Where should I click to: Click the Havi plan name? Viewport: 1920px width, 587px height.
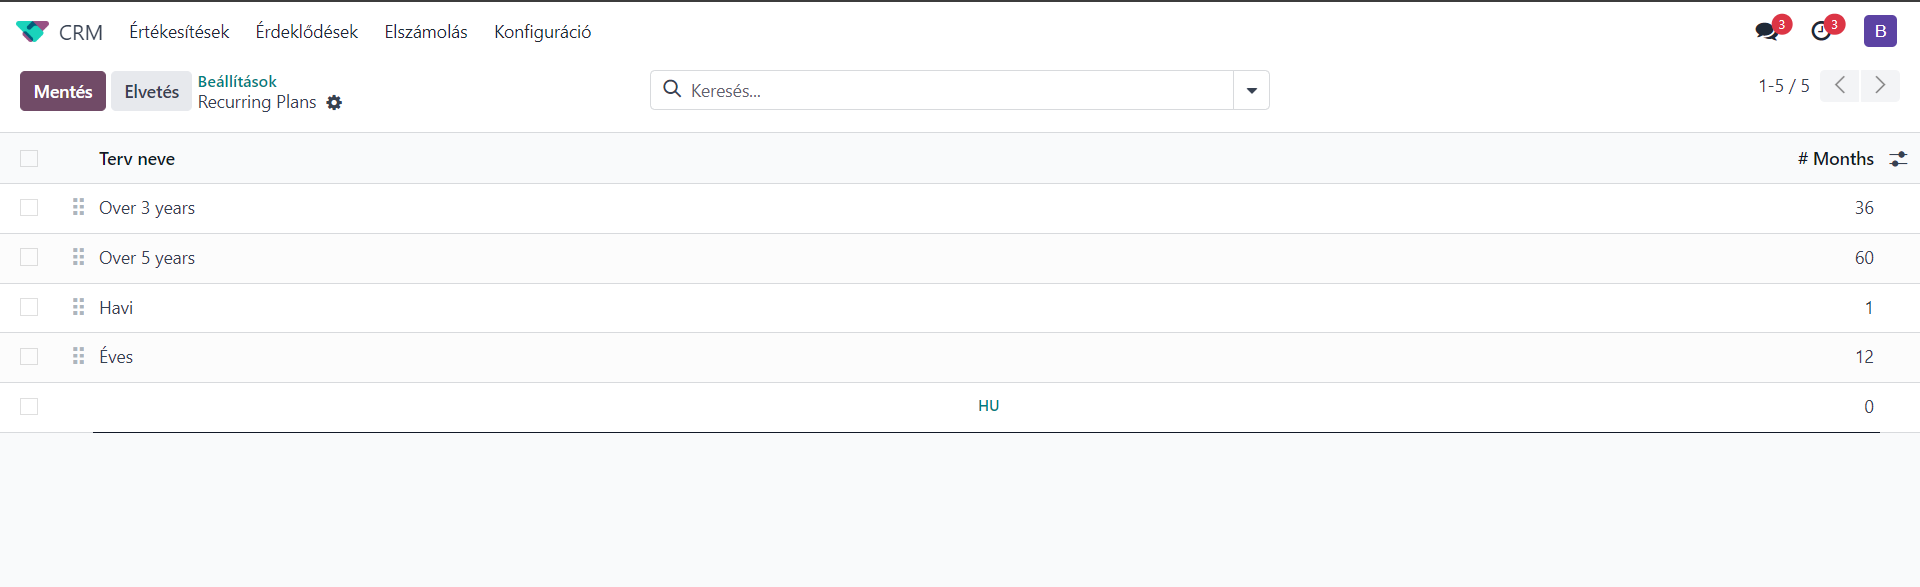(116, 308)
